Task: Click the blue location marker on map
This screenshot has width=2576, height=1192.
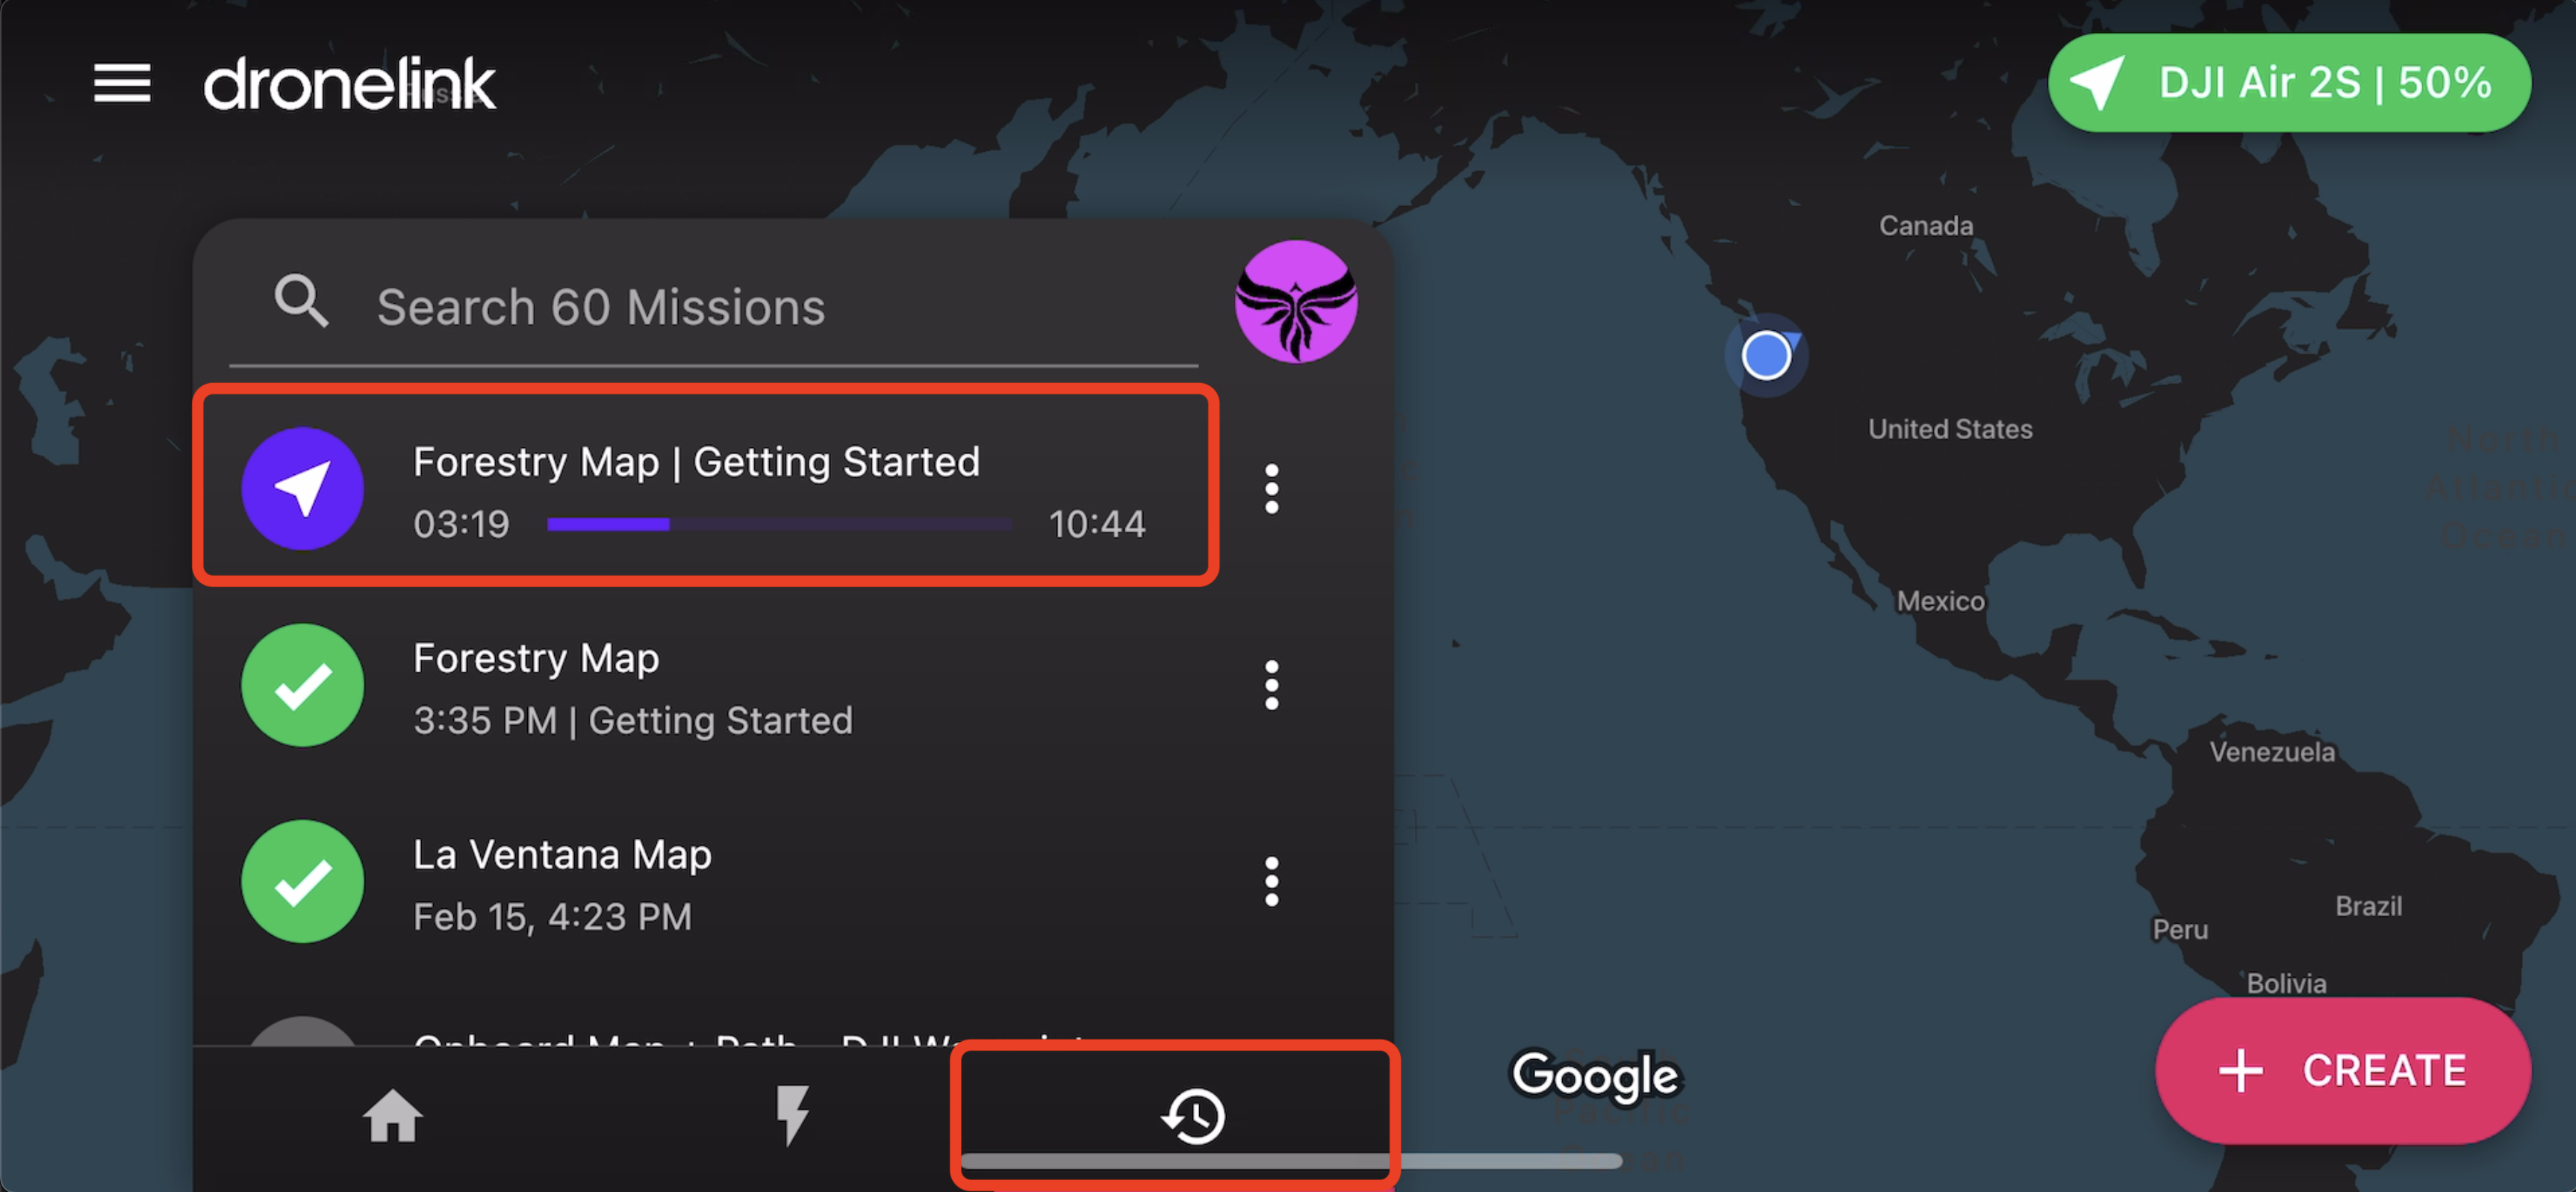Action: 1766,355
